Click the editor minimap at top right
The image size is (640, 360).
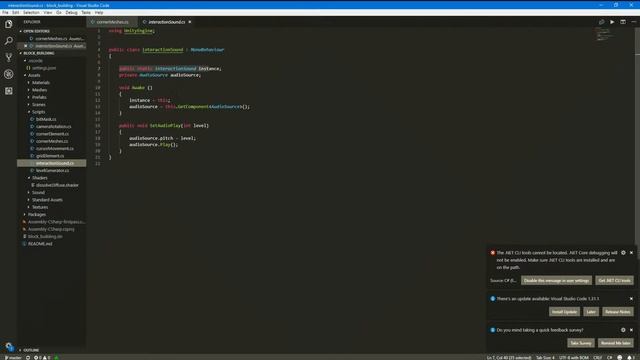[x=605, y=36]
